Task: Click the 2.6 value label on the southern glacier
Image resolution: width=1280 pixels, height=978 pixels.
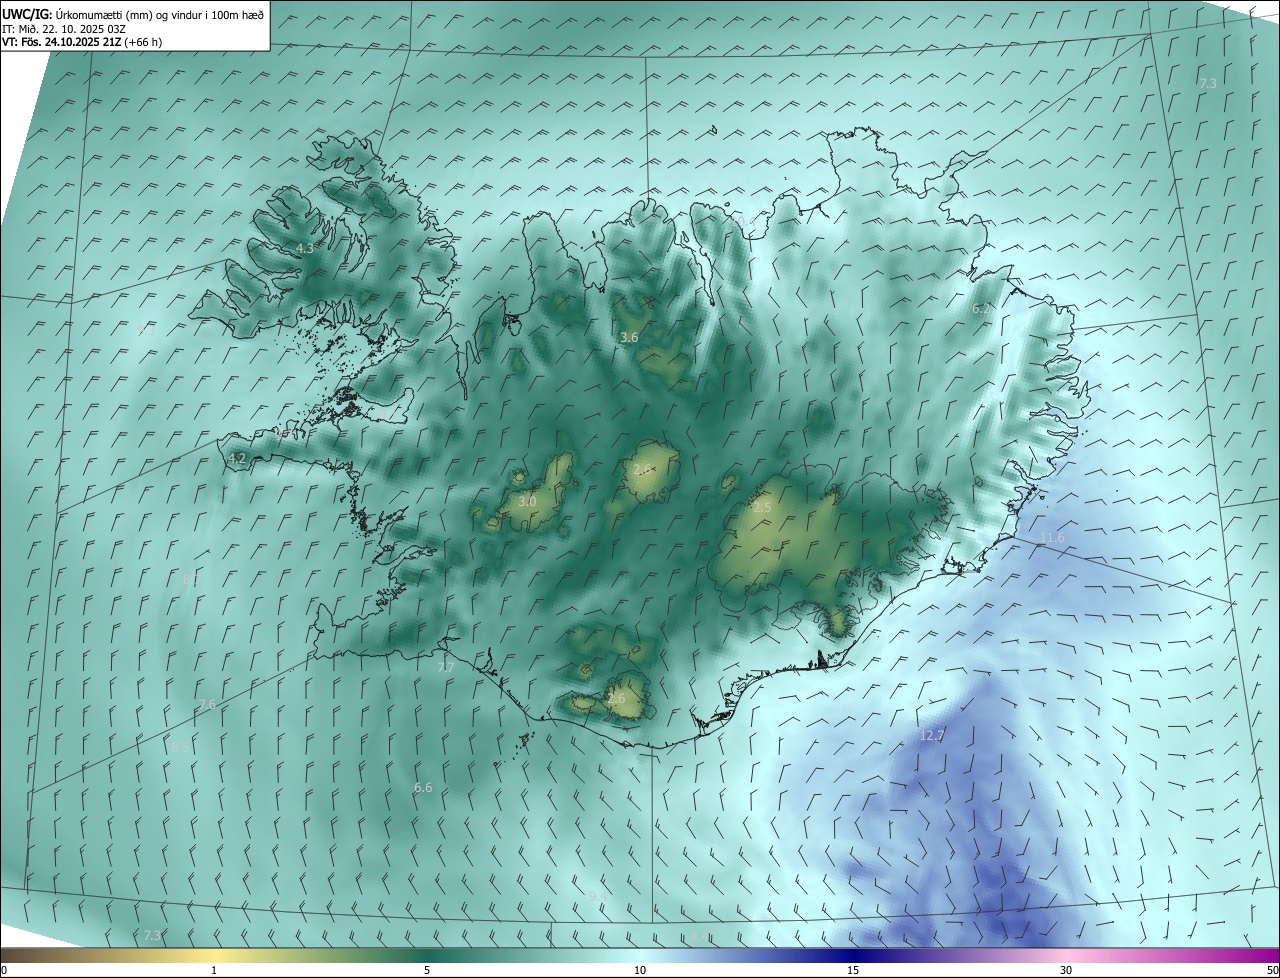Action: [616, 699]
